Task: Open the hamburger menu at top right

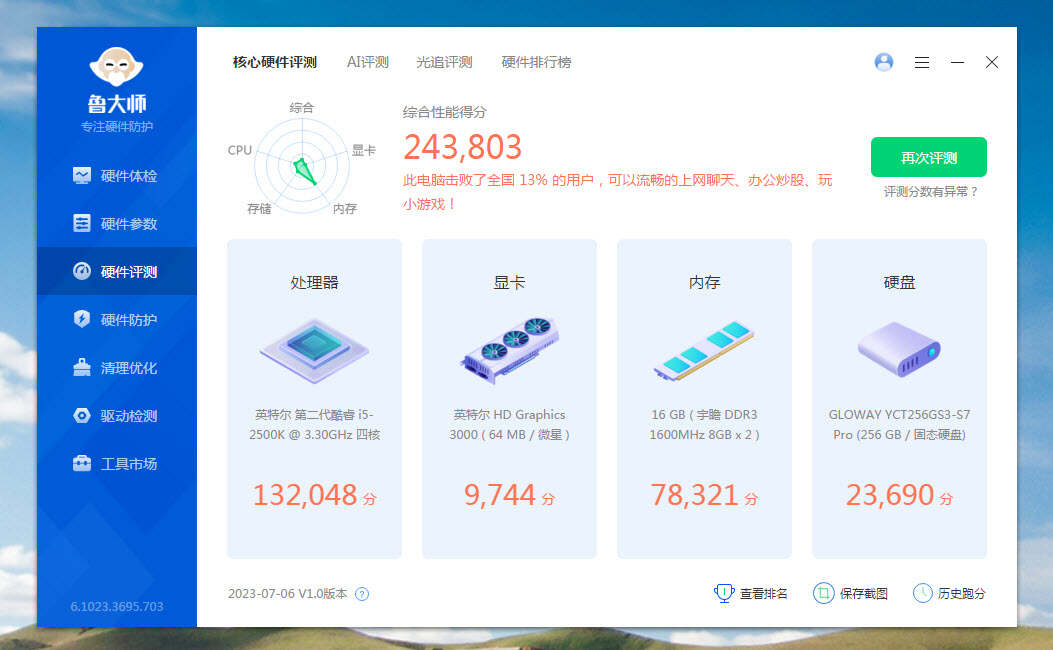Action: point(922,62)
